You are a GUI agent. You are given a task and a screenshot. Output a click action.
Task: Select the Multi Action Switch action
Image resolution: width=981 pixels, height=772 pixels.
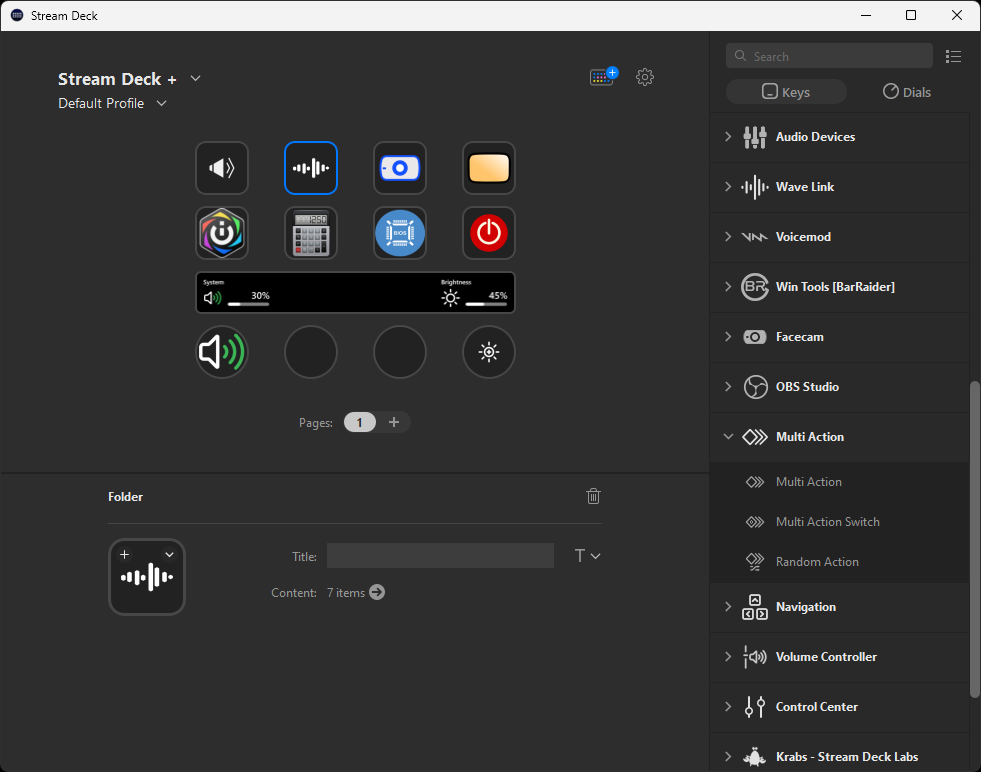coord(840,522)
